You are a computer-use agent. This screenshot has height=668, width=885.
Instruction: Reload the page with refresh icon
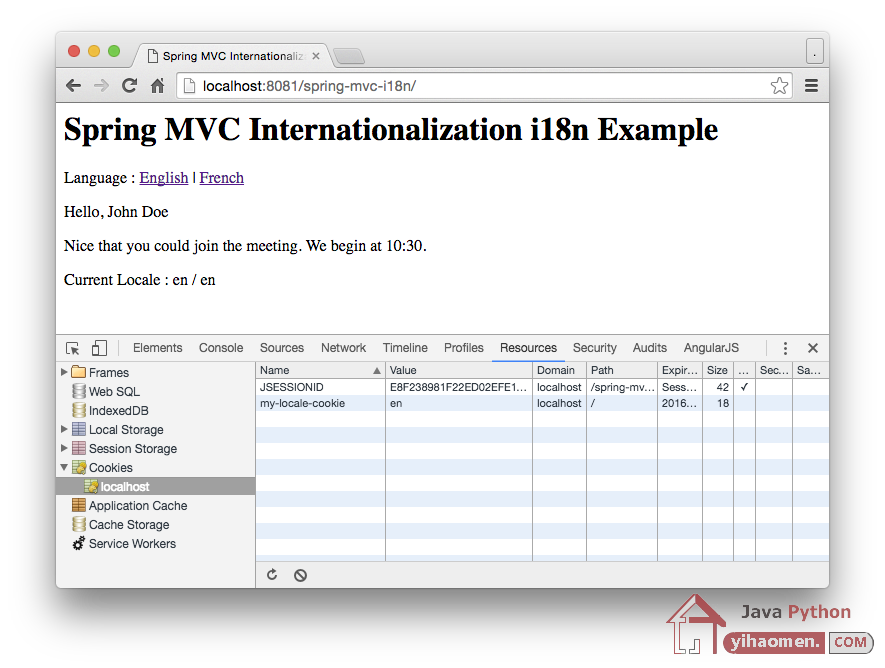point(129,86)
